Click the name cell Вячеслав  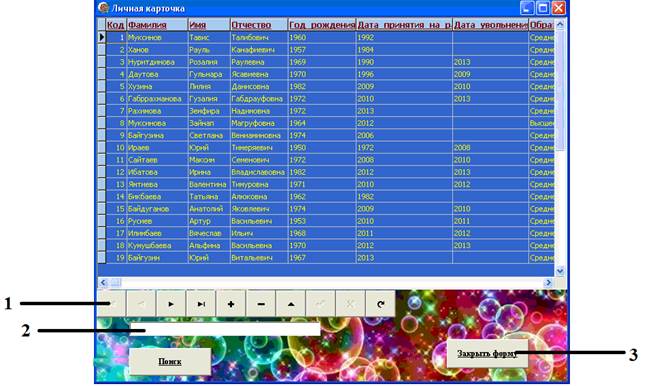[209, 233]
